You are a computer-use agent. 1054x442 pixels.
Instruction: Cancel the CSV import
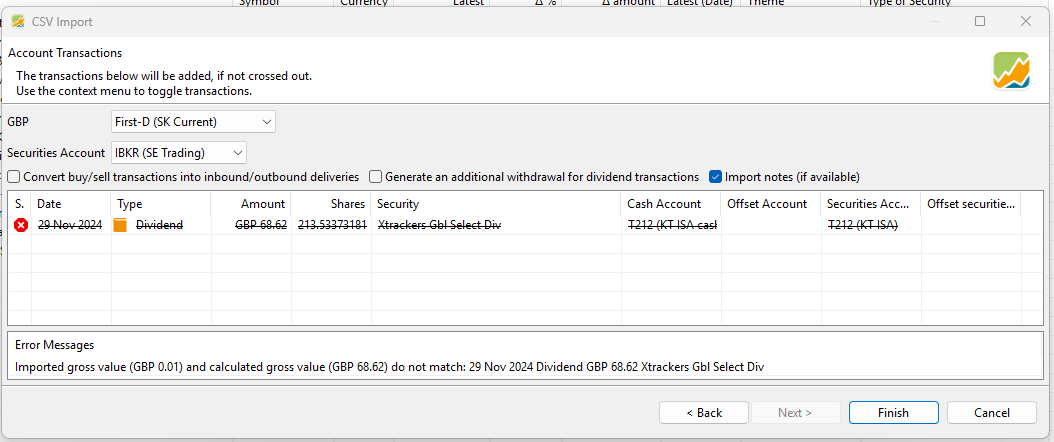point(991,412)
